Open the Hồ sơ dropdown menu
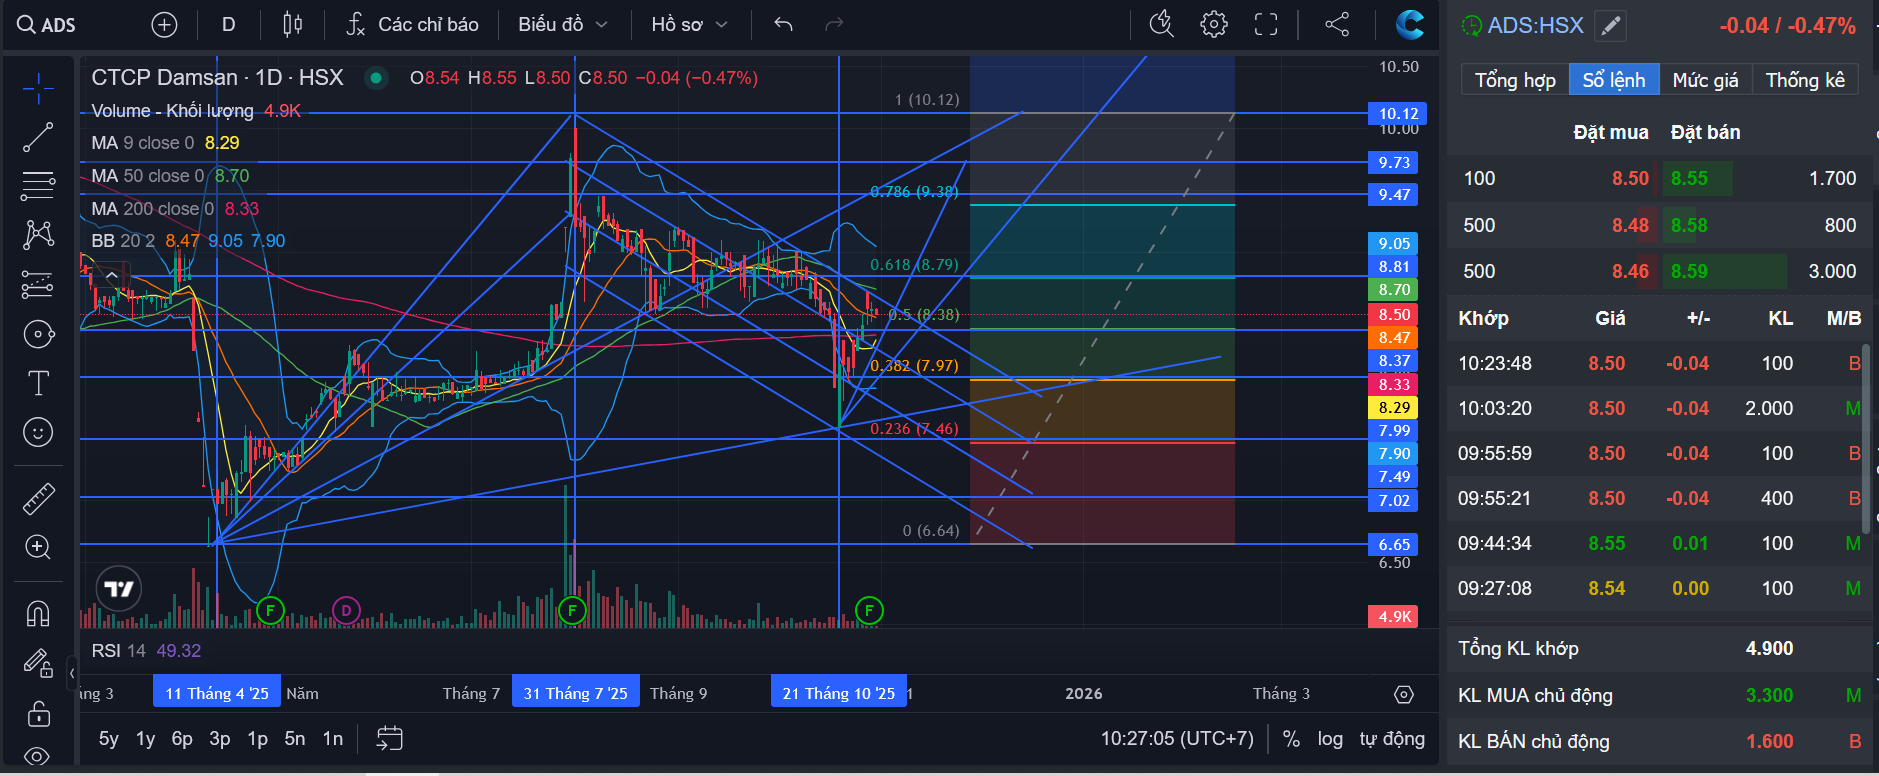The width and height of the screenshot is (1879, 776). pyautogui.click(x=689, y=24)
